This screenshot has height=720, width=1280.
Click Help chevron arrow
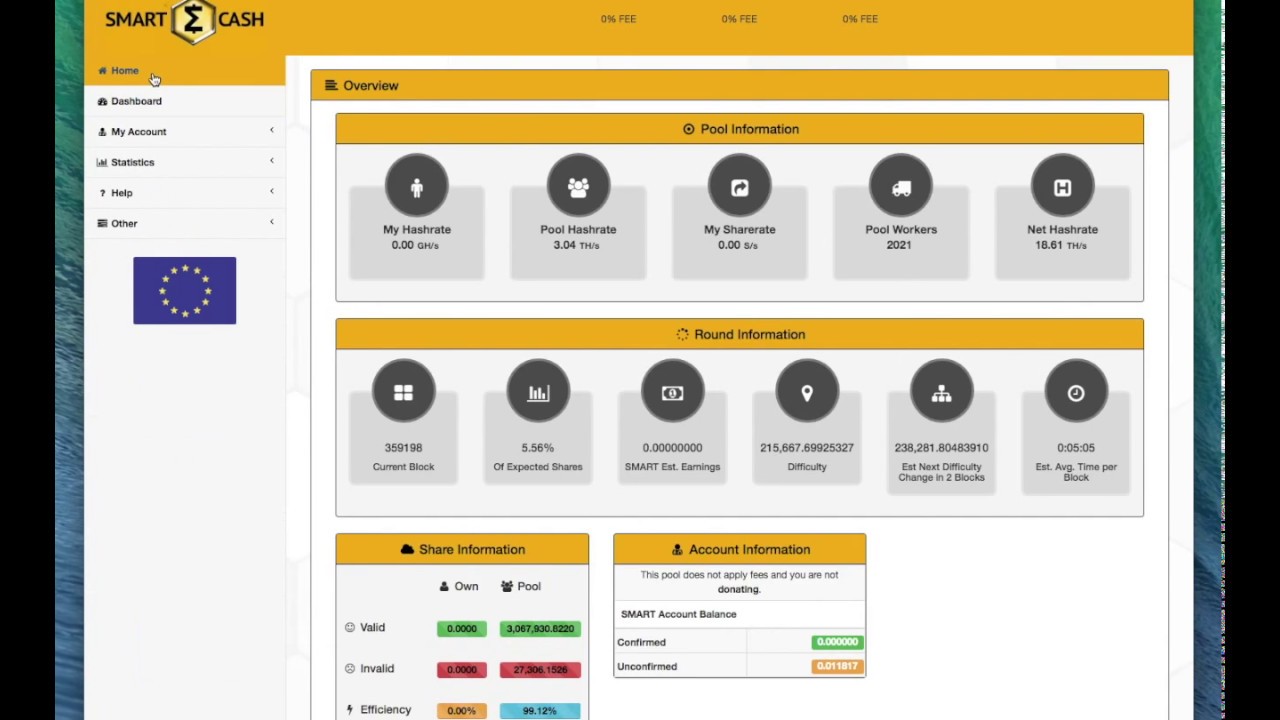point(271,192)
